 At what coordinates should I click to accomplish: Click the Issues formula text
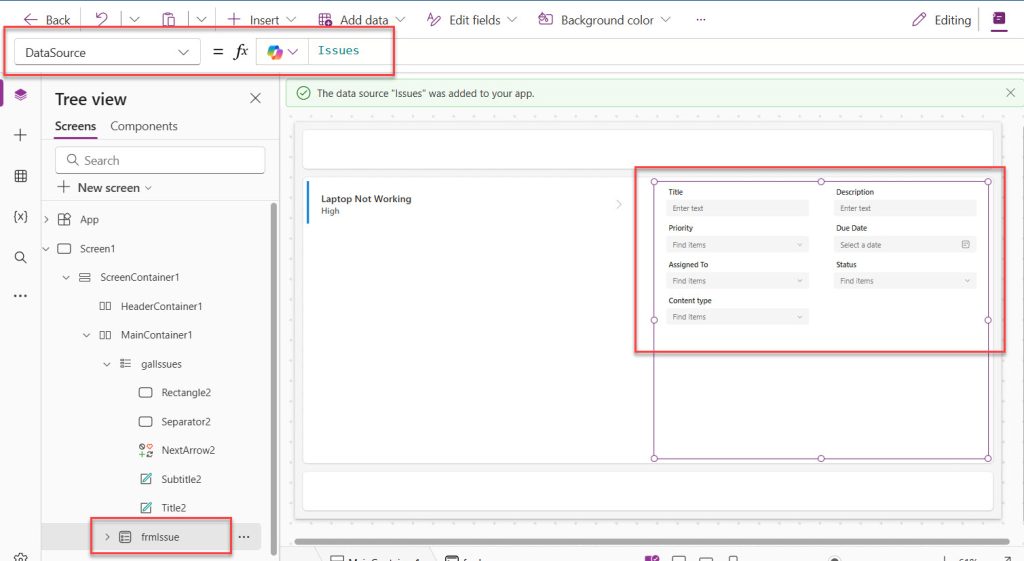point(338,50)
